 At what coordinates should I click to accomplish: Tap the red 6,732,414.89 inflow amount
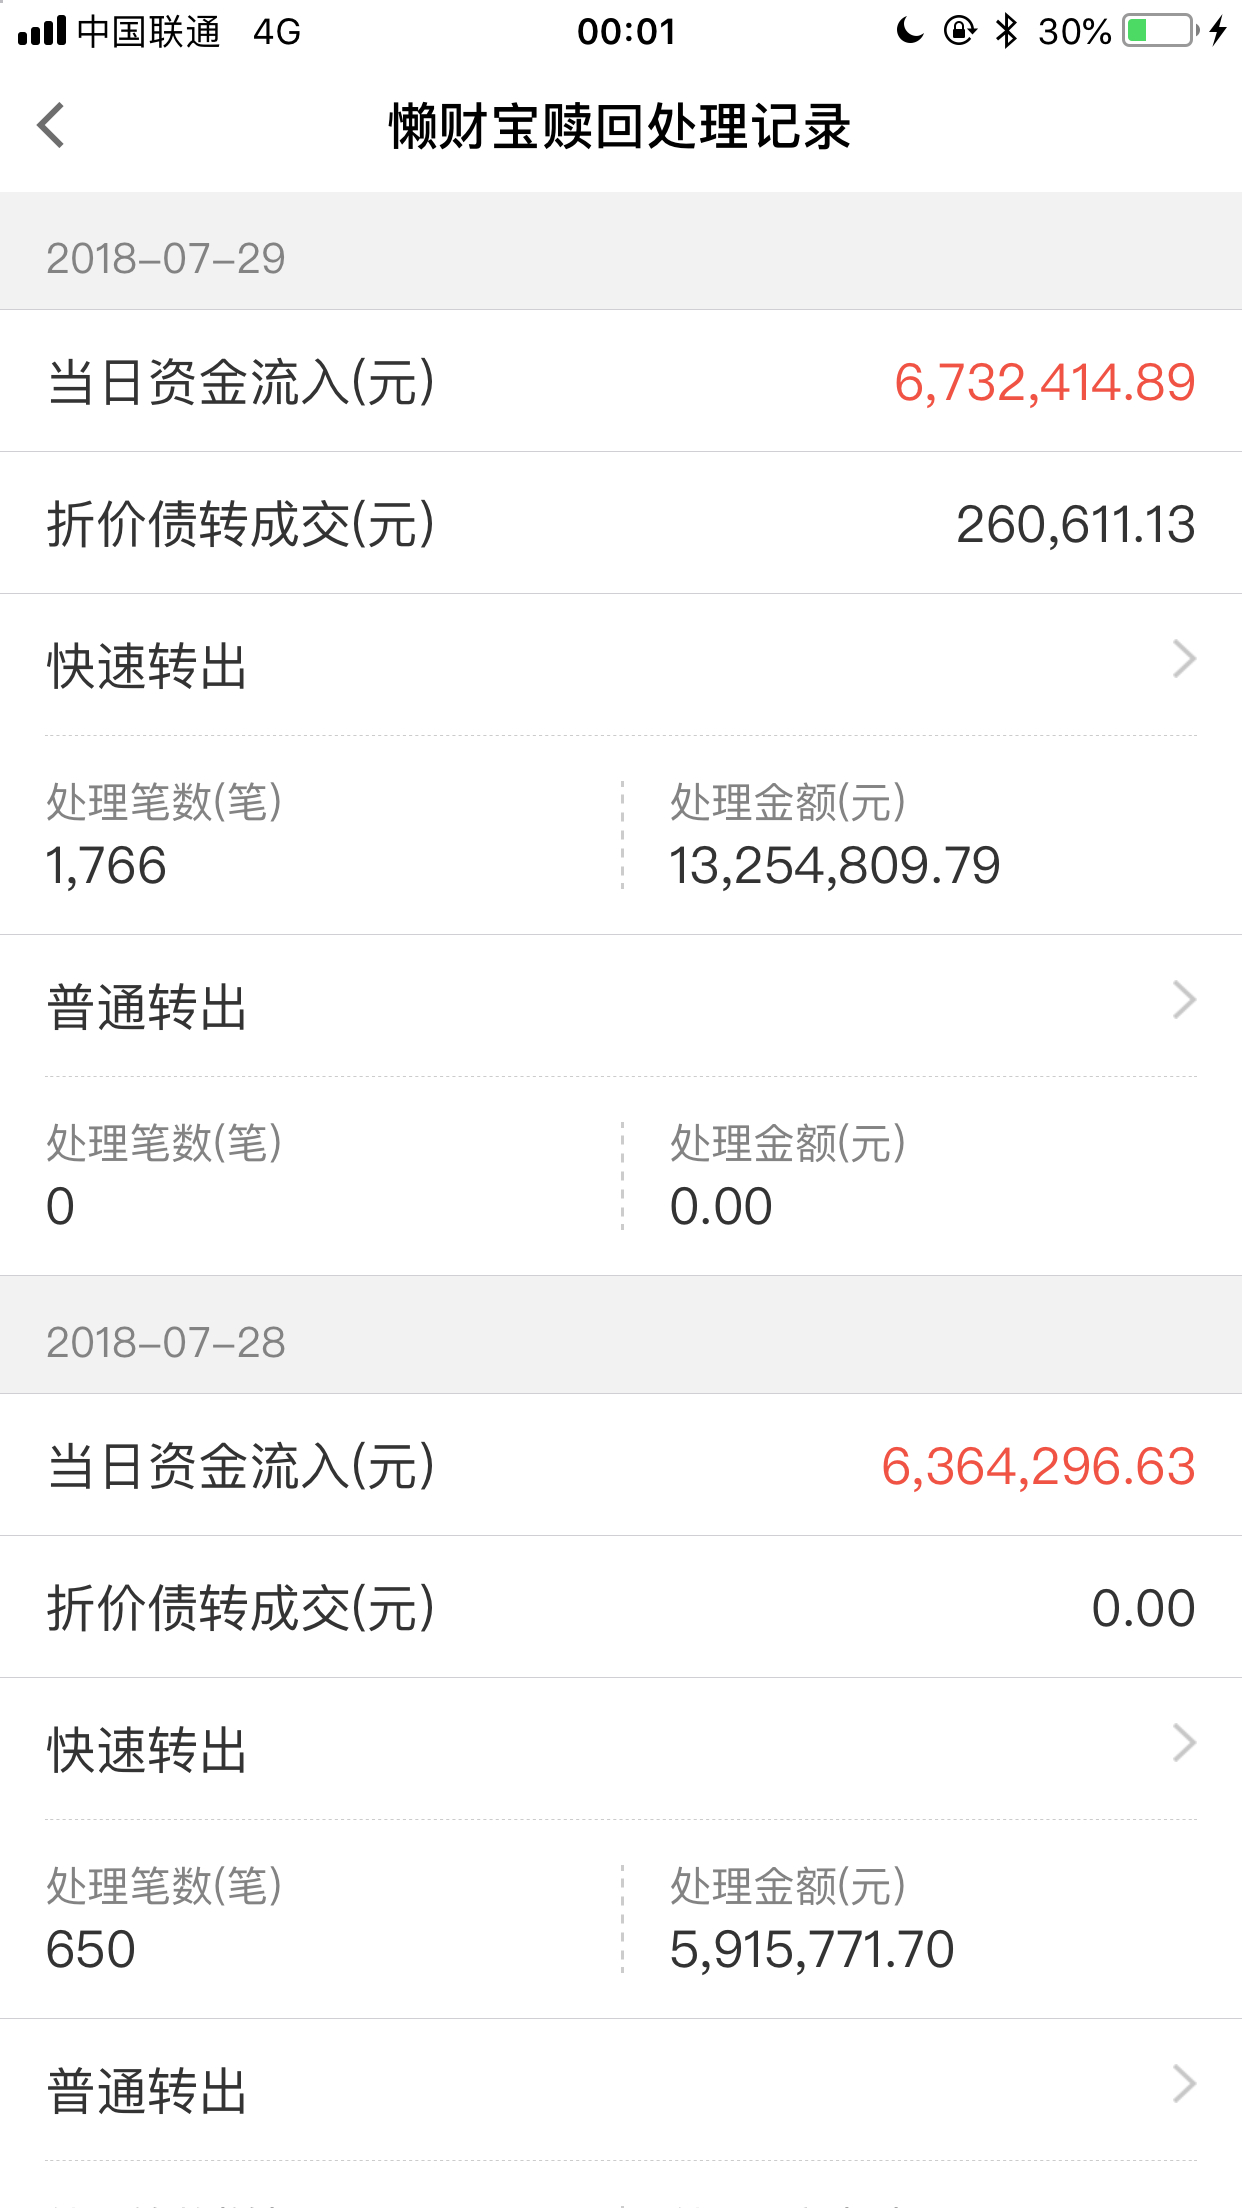1044,383
